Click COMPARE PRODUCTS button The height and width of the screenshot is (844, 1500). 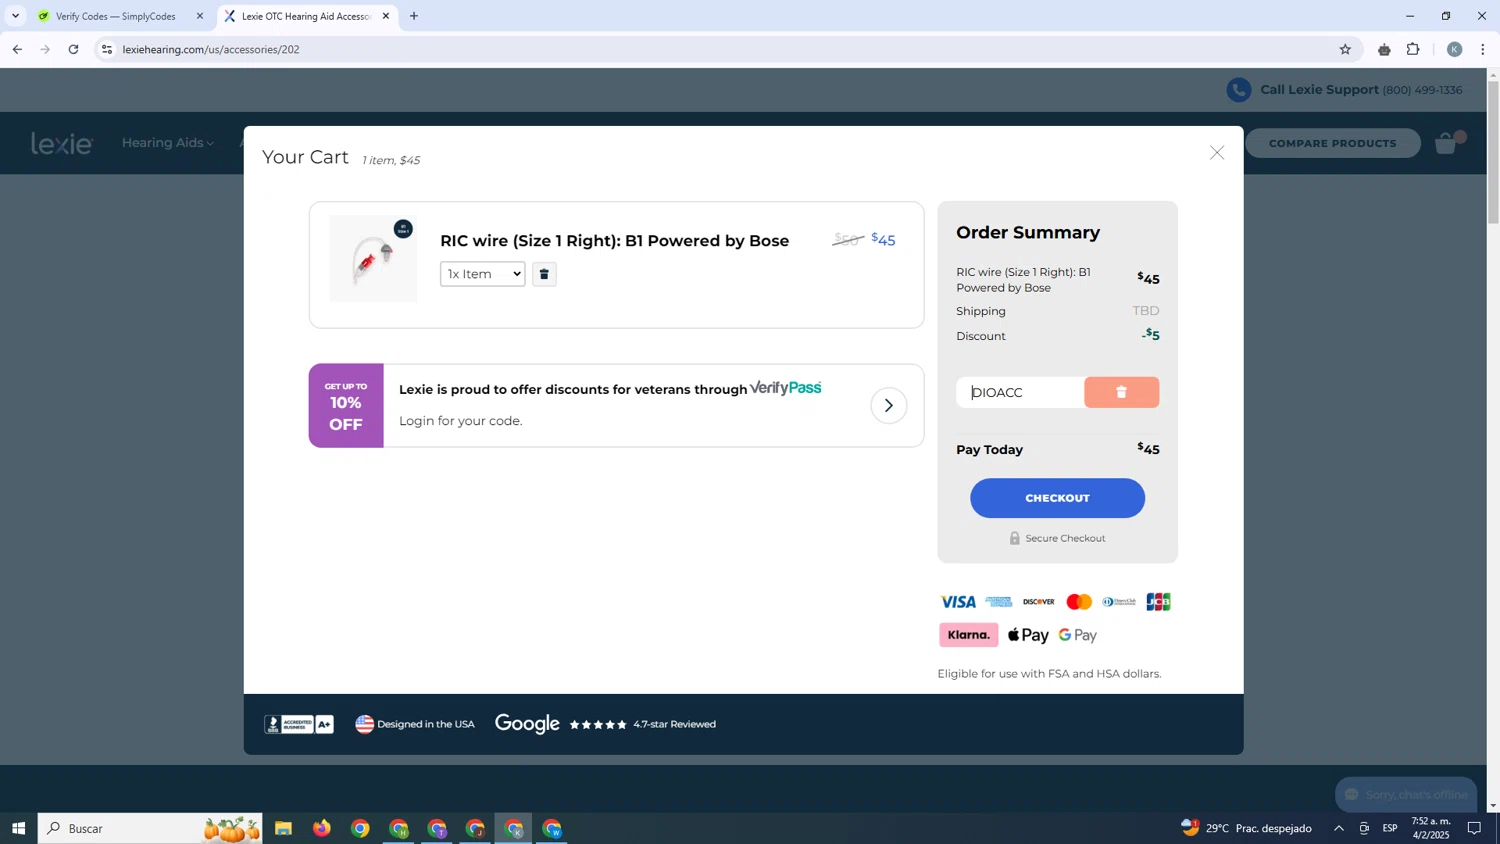point(1332,143)
